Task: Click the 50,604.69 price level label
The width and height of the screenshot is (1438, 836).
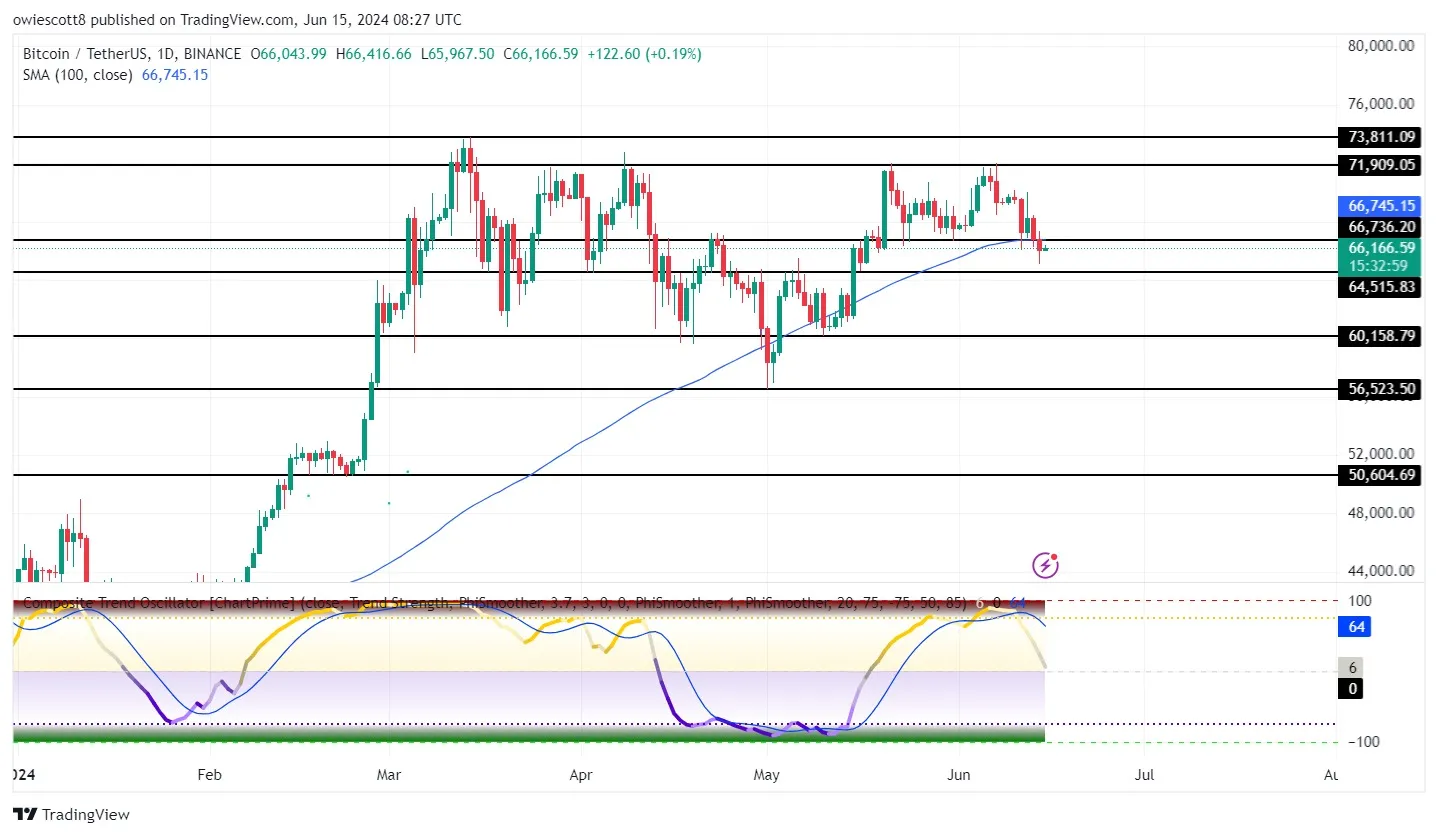Action: point(1380,475)
